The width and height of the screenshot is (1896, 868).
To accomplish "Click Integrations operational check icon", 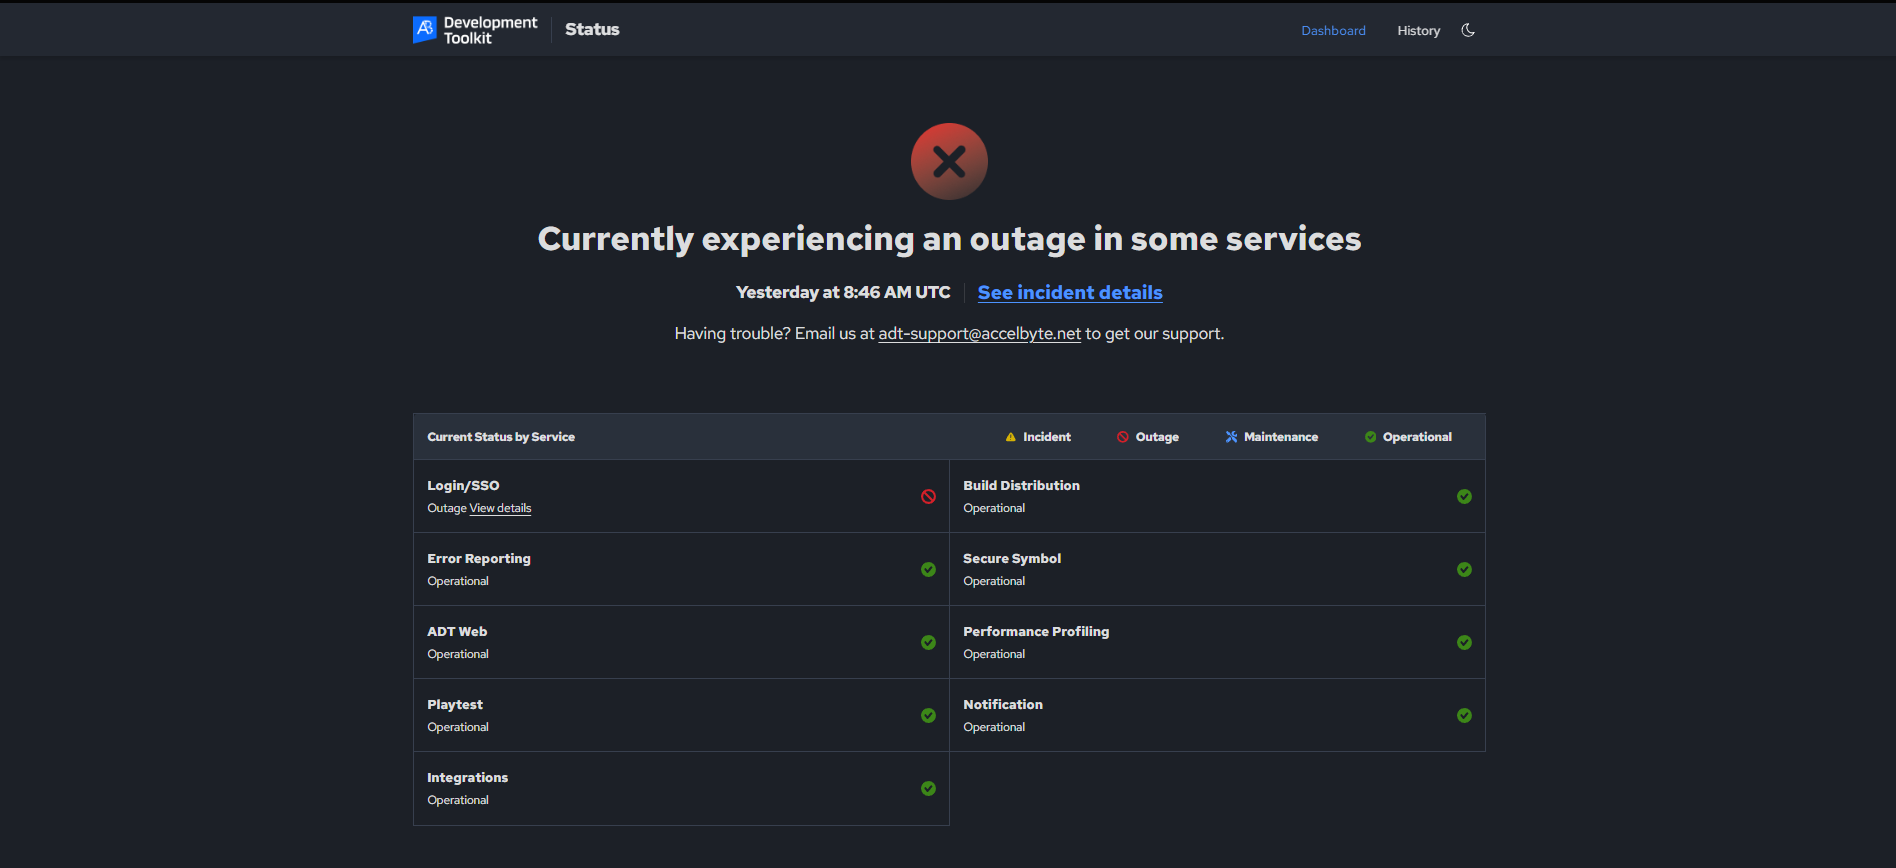I will 928,788.
